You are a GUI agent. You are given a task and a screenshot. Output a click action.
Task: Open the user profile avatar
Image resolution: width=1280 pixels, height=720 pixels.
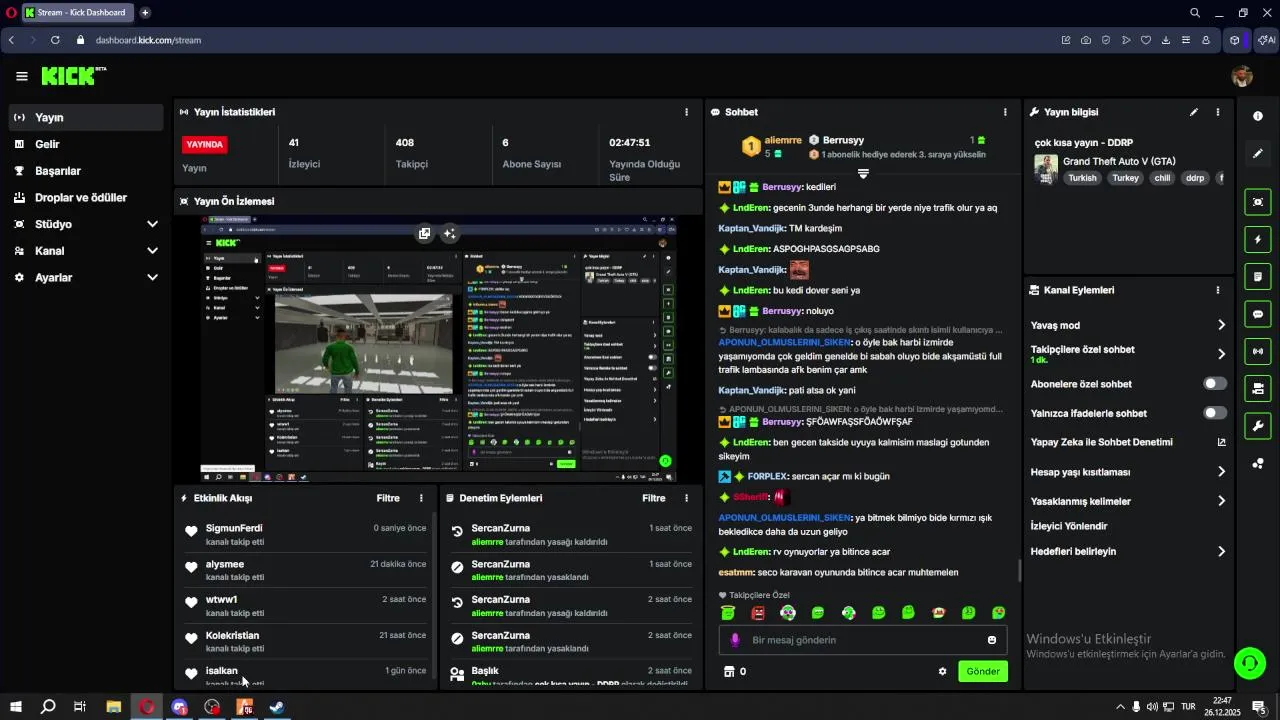(x=1242, y=76)
